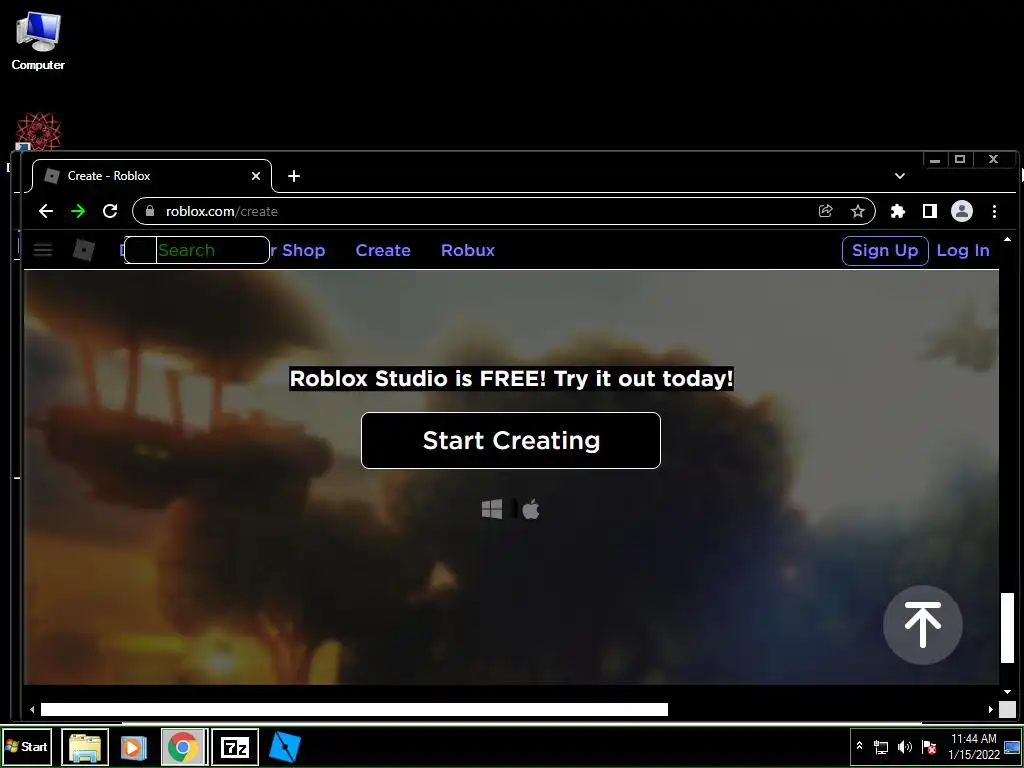Screen dimensions: 1024x768
Task: Click the red star pattern desktop icon
Action: pyautogui.click(x=39, y=131)
